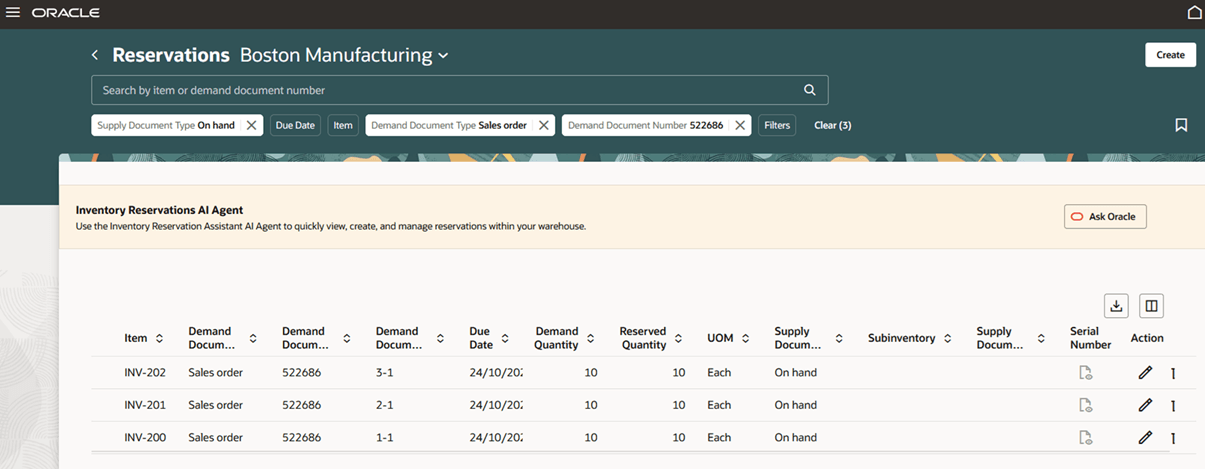Screen dimensions: 1205x469
Task: Select the INV-200 item cell
Action: (x=145, y=437)
